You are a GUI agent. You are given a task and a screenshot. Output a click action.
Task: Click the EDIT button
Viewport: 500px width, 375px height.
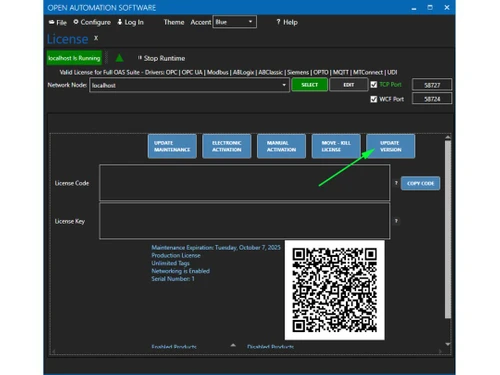(x=349, y=85)
